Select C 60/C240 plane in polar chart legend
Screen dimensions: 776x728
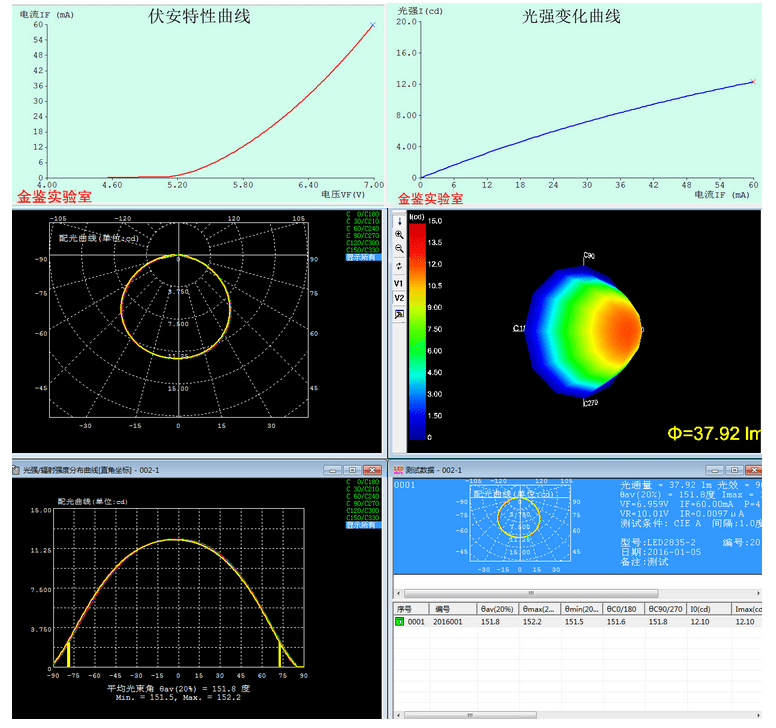[363, 229]
